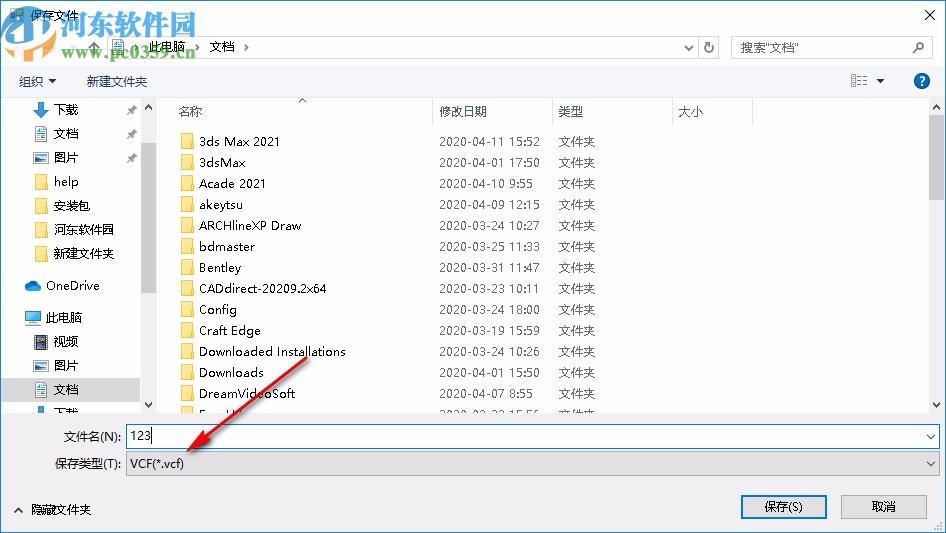
Task: Click the 安装包 folder icon in sidebar
Action: tap(40, 206)
